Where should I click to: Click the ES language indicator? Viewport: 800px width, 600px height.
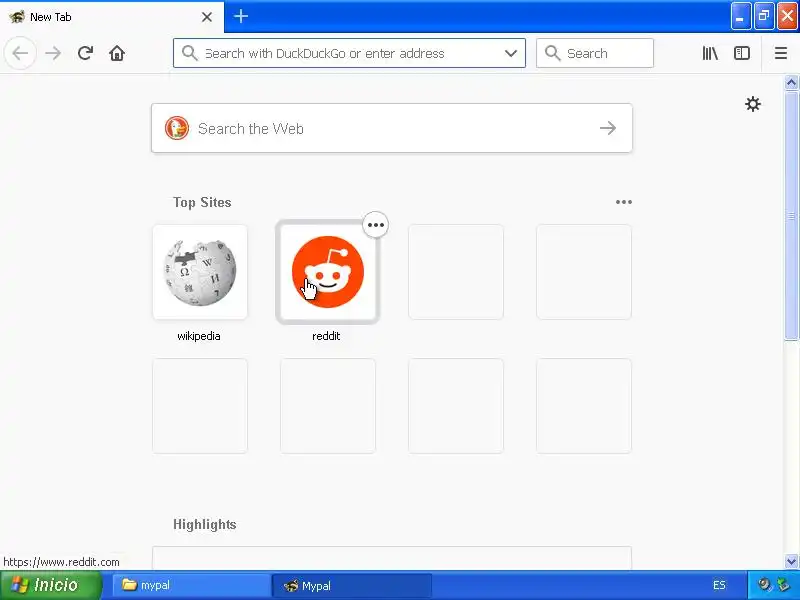pyautogui.click(x=719, y=585)
